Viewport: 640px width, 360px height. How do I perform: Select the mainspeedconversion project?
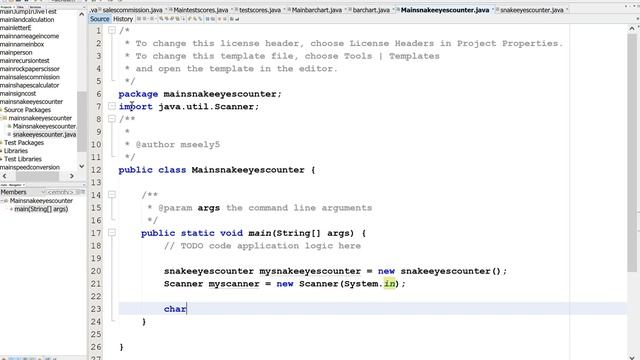[x=30, y=167]
